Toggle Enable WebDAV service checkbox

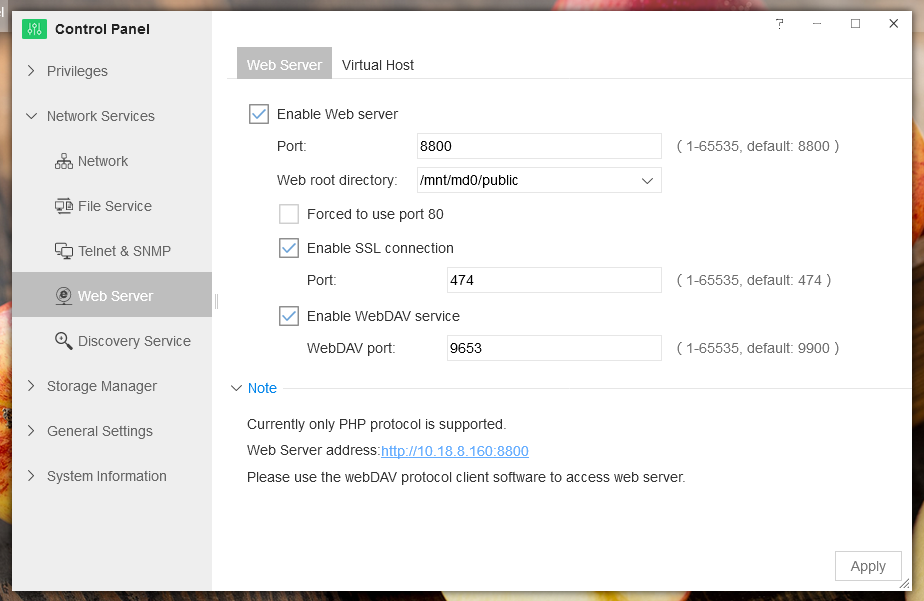click(x=289, y=316)
